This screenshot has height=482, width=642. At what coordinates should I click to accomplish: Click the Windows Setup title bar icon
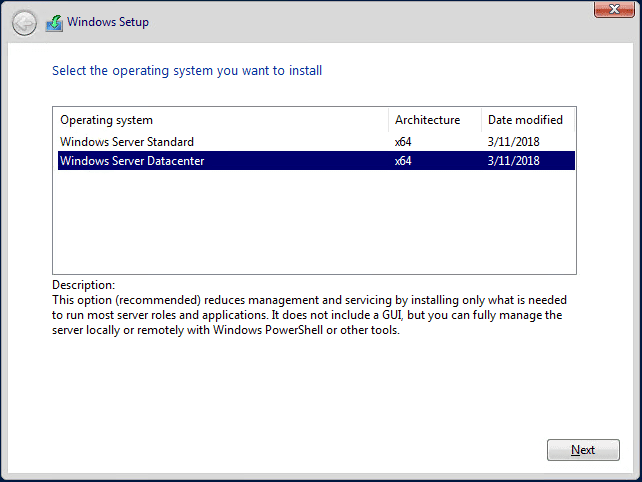pyautogui.click(x=54, y=23)
